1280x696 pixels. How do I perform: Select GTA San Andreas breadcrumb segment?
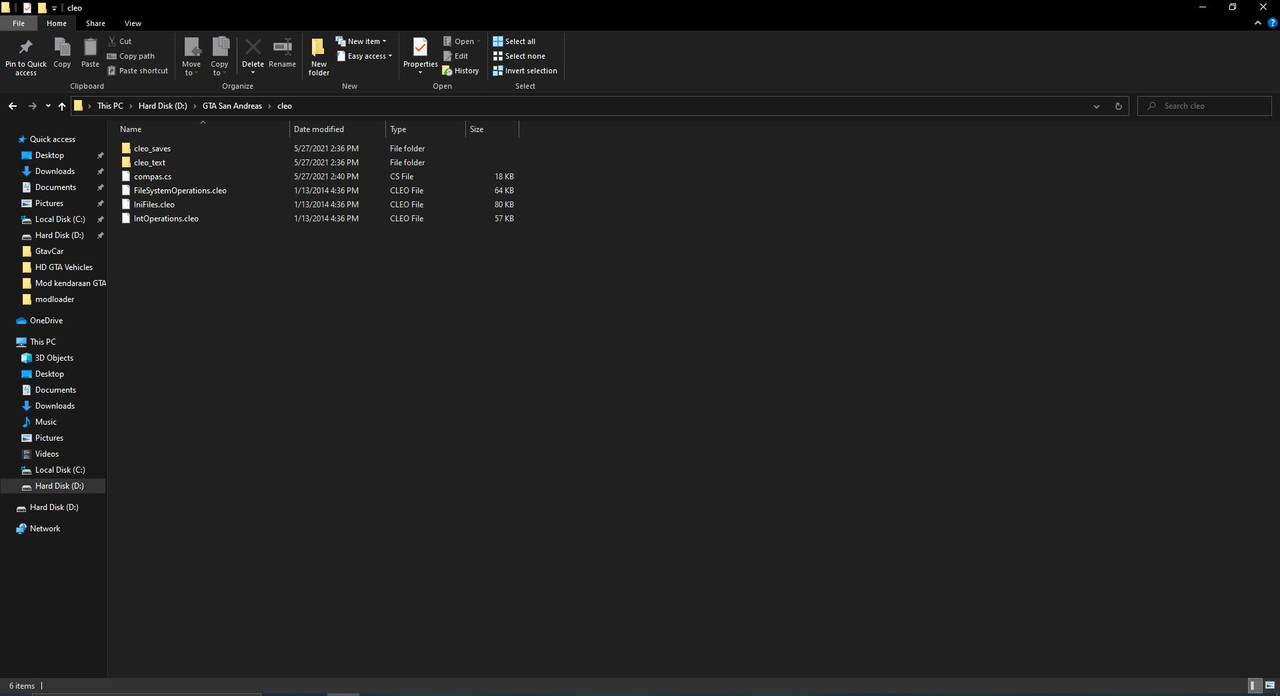click(x=232, y=106)
